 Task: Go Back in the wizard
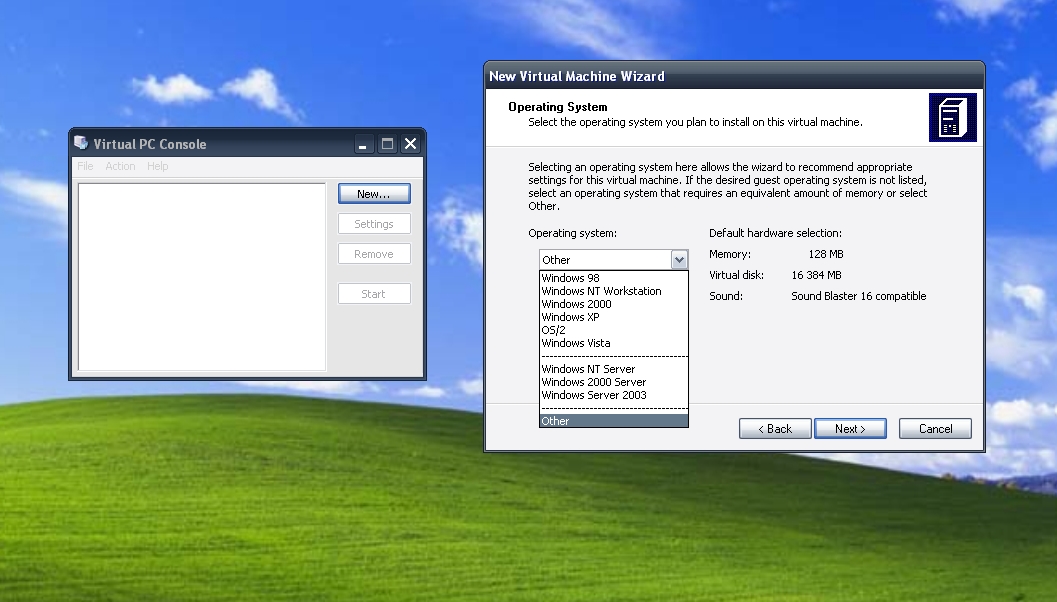(x=775, y=429)
